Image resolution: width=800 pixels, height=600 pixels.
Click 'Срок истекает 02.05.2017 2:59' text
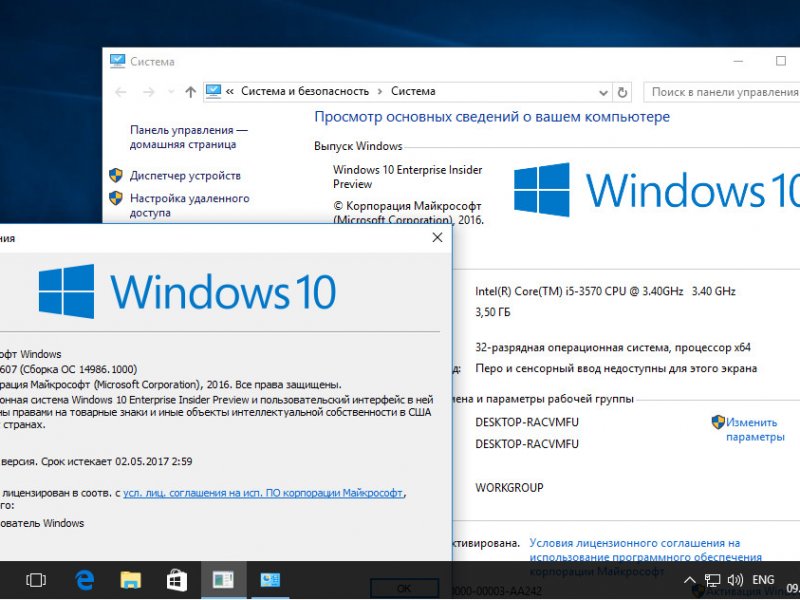[x=116, y=461]
